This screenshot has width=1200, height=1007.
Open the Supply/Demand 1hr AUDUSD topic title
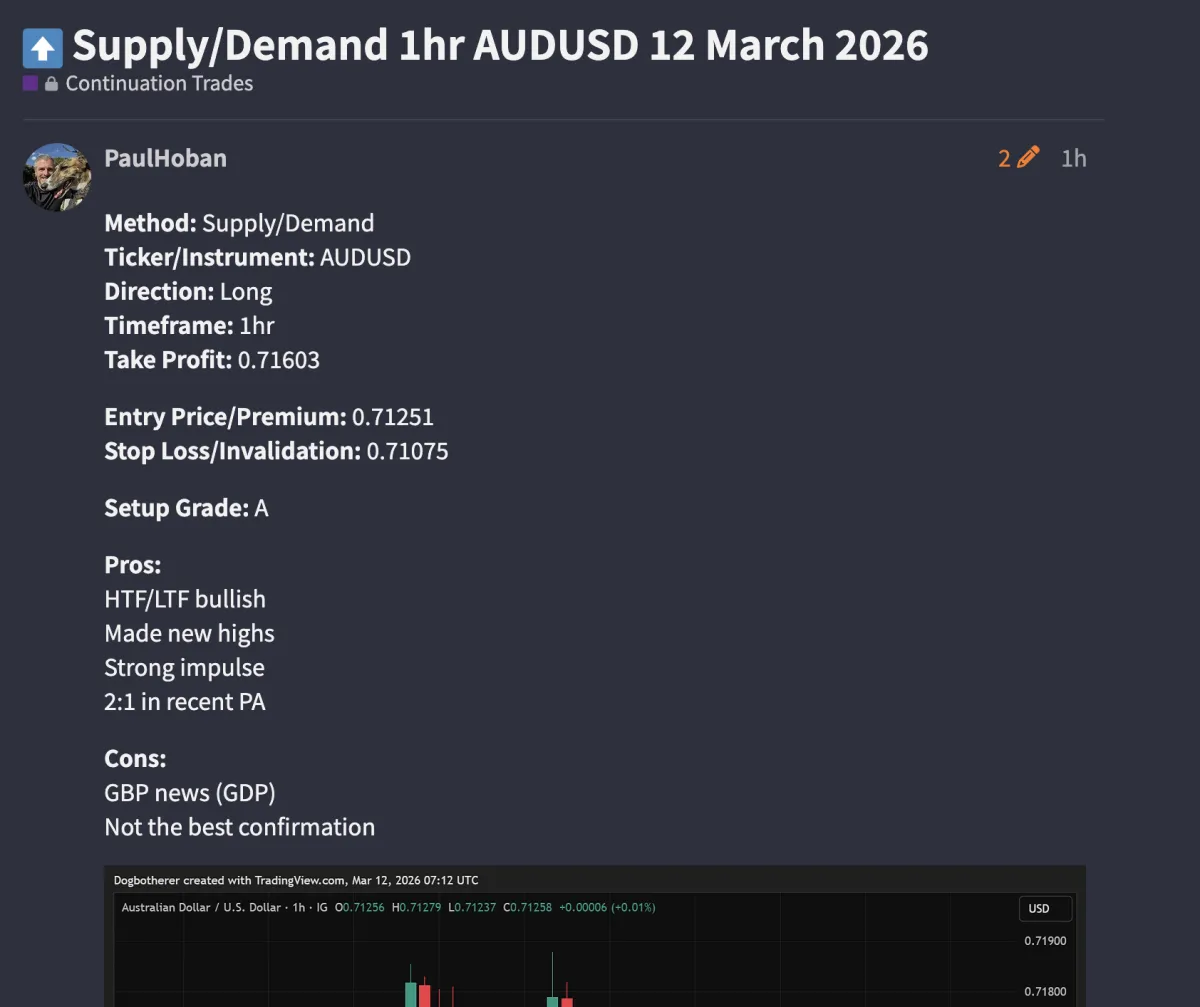coord(500,46)
